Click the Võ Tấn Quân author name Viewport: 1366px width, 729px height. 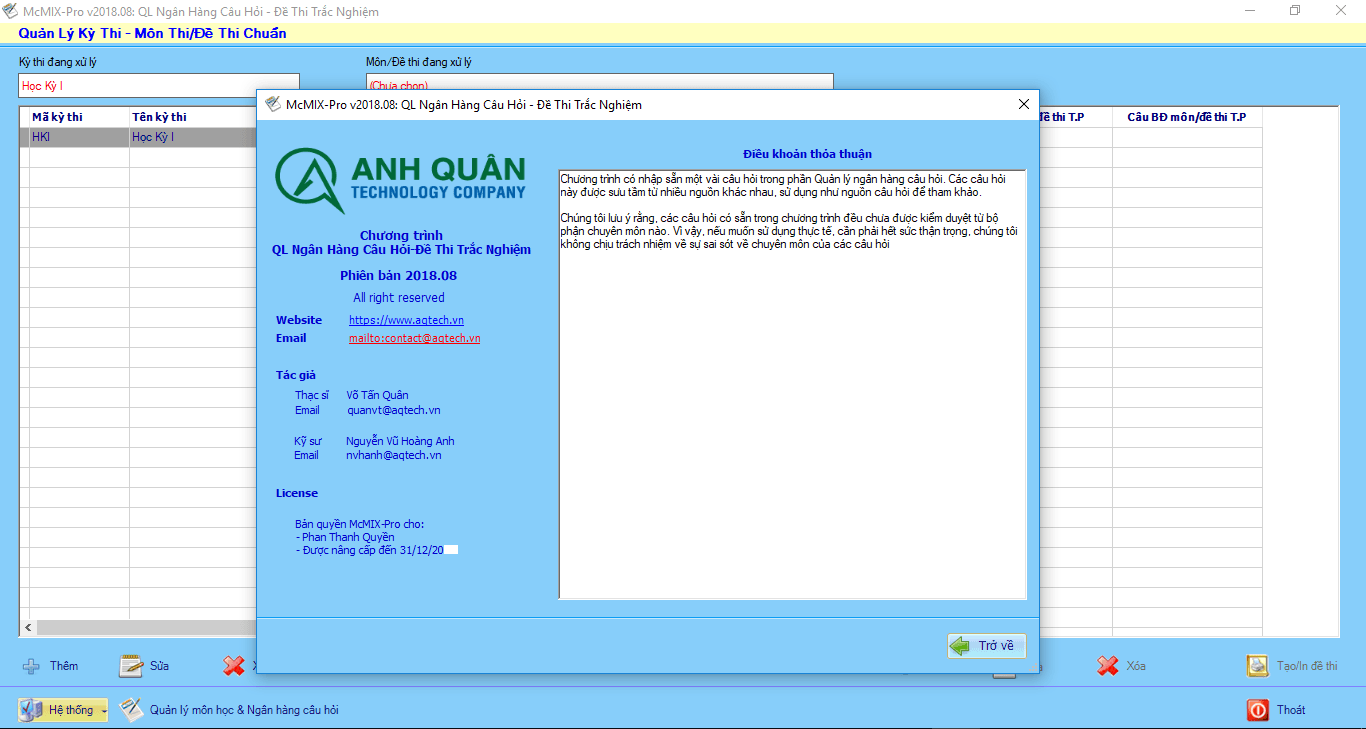pyautogui.click(x=377, y=395)
